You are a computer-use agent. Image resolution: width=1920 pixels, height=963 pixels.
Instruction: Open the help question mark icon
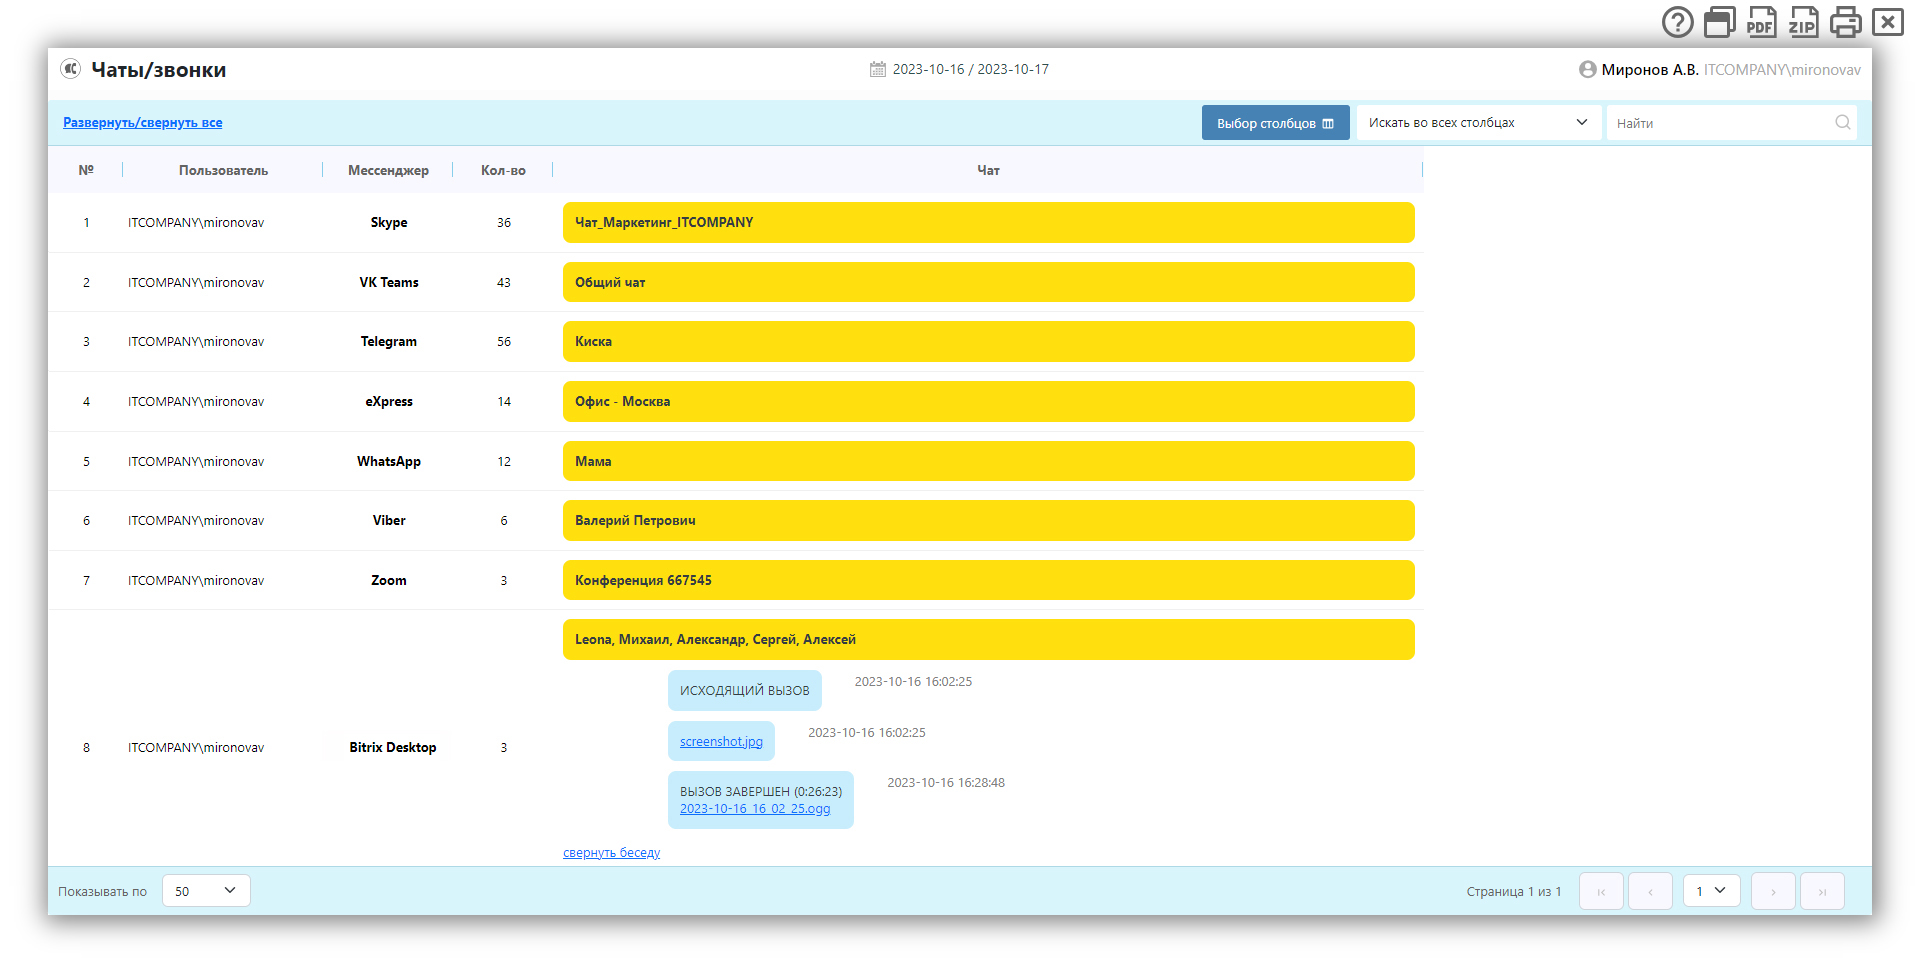1677,22
